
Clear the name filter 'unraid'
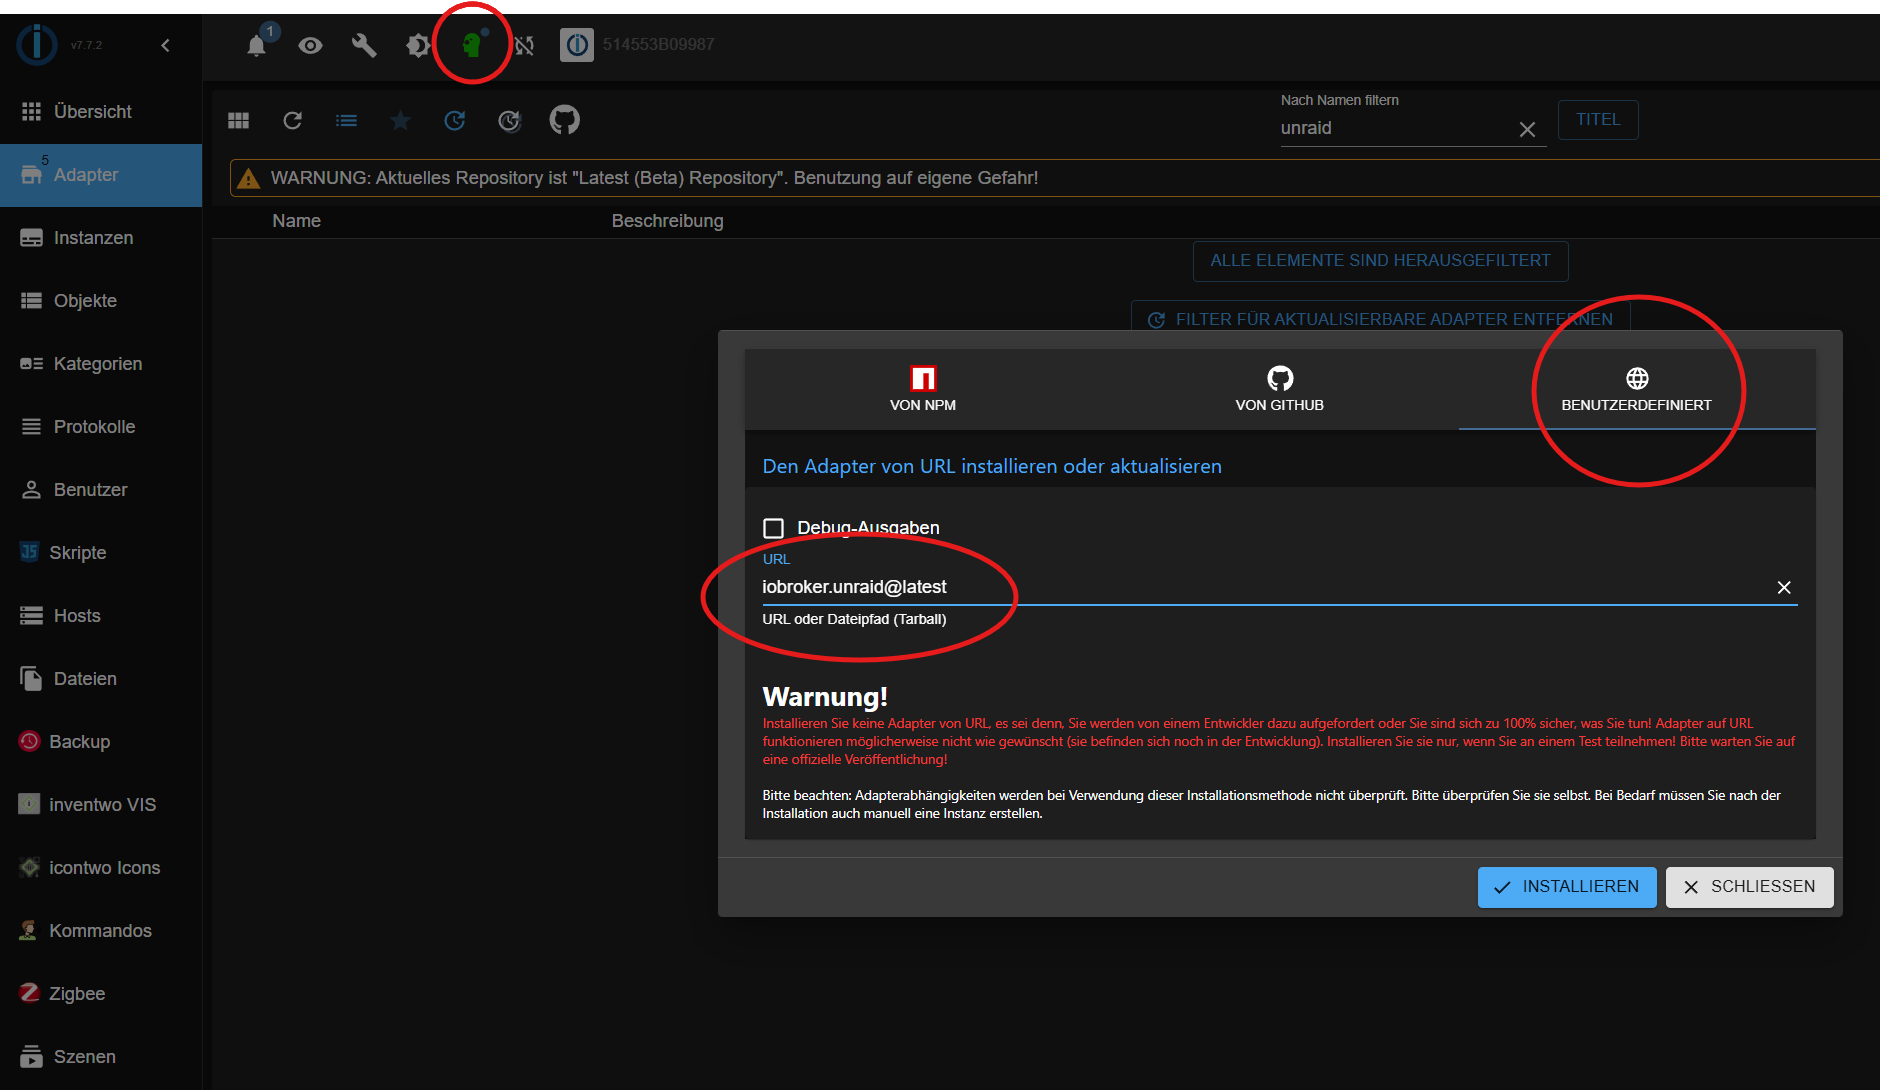click(1527, 129)
